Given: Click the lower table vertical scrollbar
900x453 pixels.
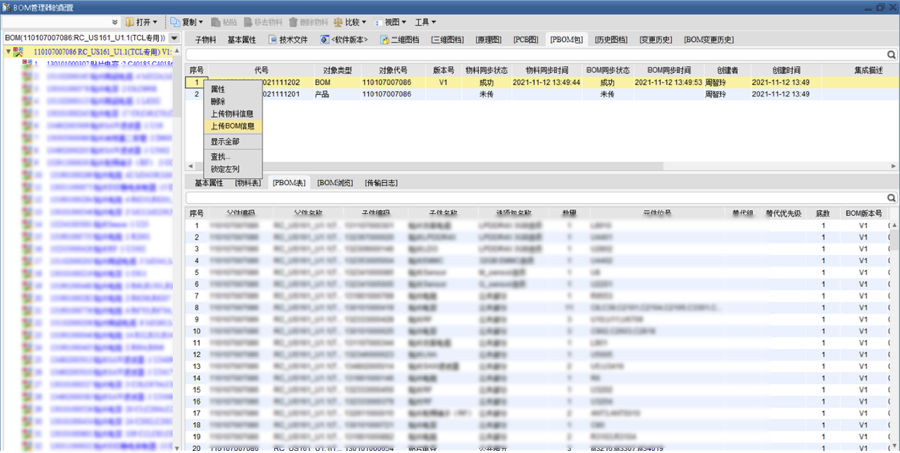Looking at the screenshot, I should click(x=895, y=237).
